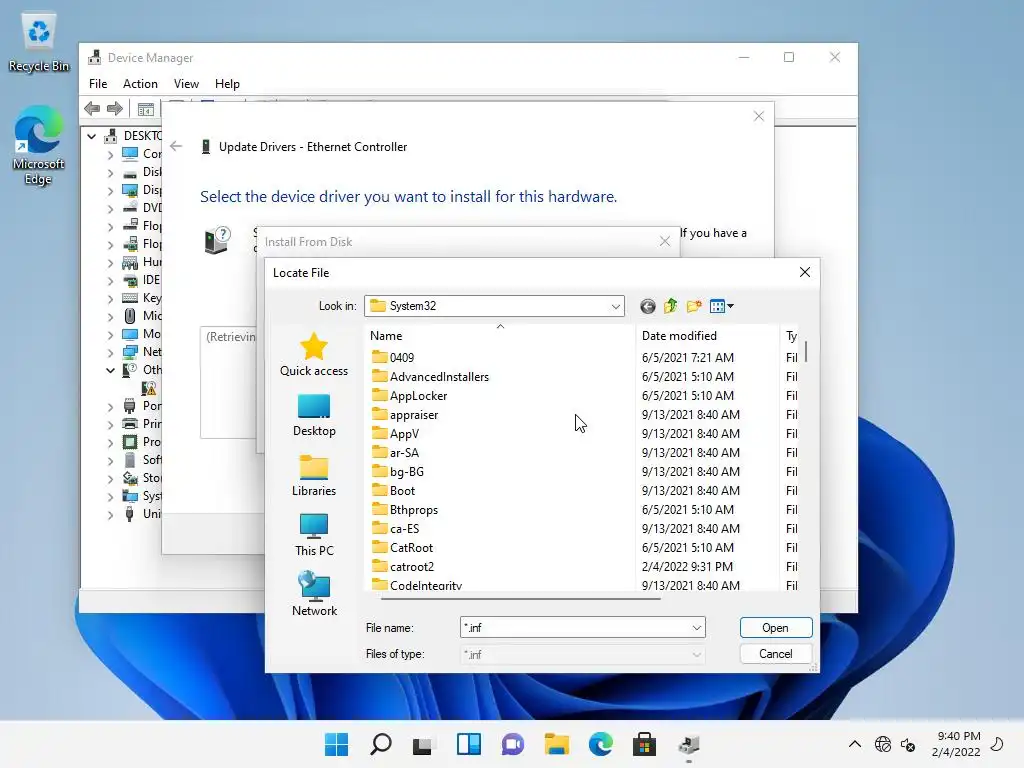Open Microsoft Store from taskbar
The height and width of the screenshot is (768, 1024).
click(x=644, y=744)
